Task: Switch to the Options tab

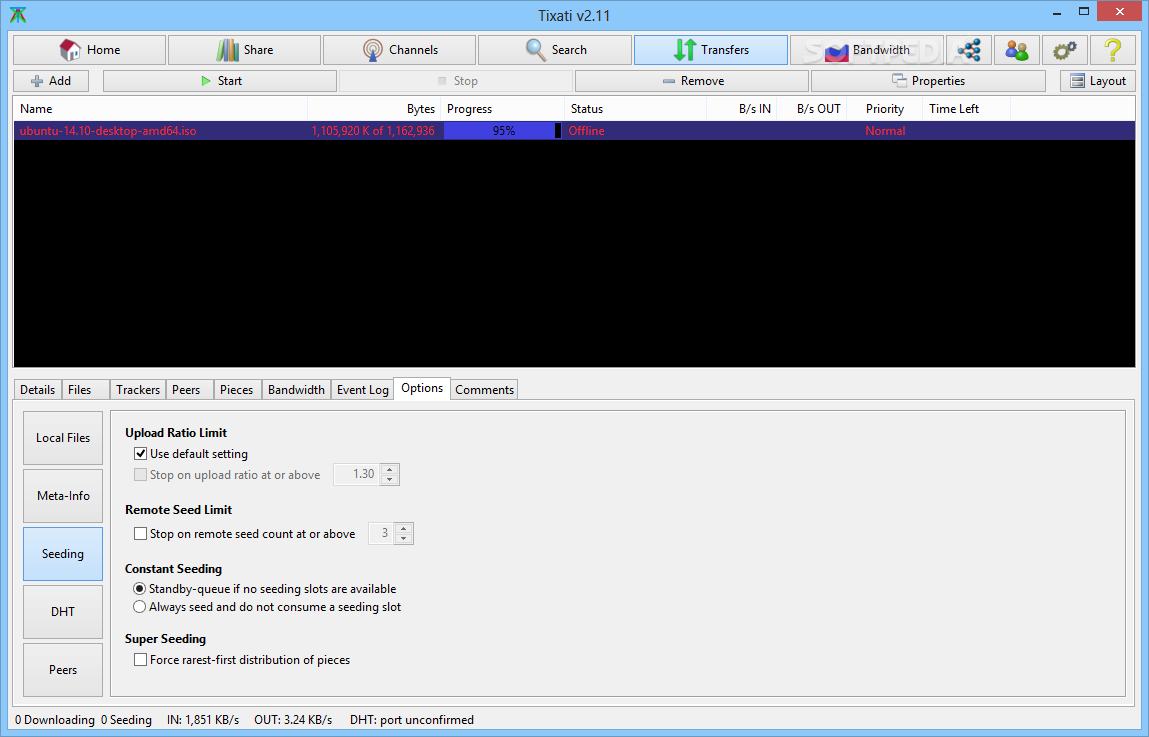Action: coord(422,388)
